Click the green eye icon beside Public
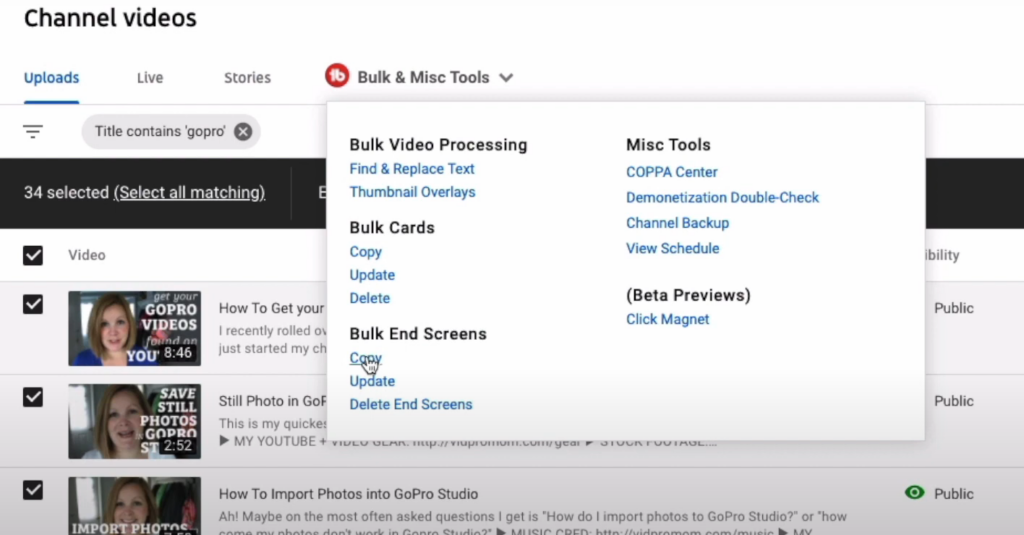The image size is (1024, 535). 914,493
